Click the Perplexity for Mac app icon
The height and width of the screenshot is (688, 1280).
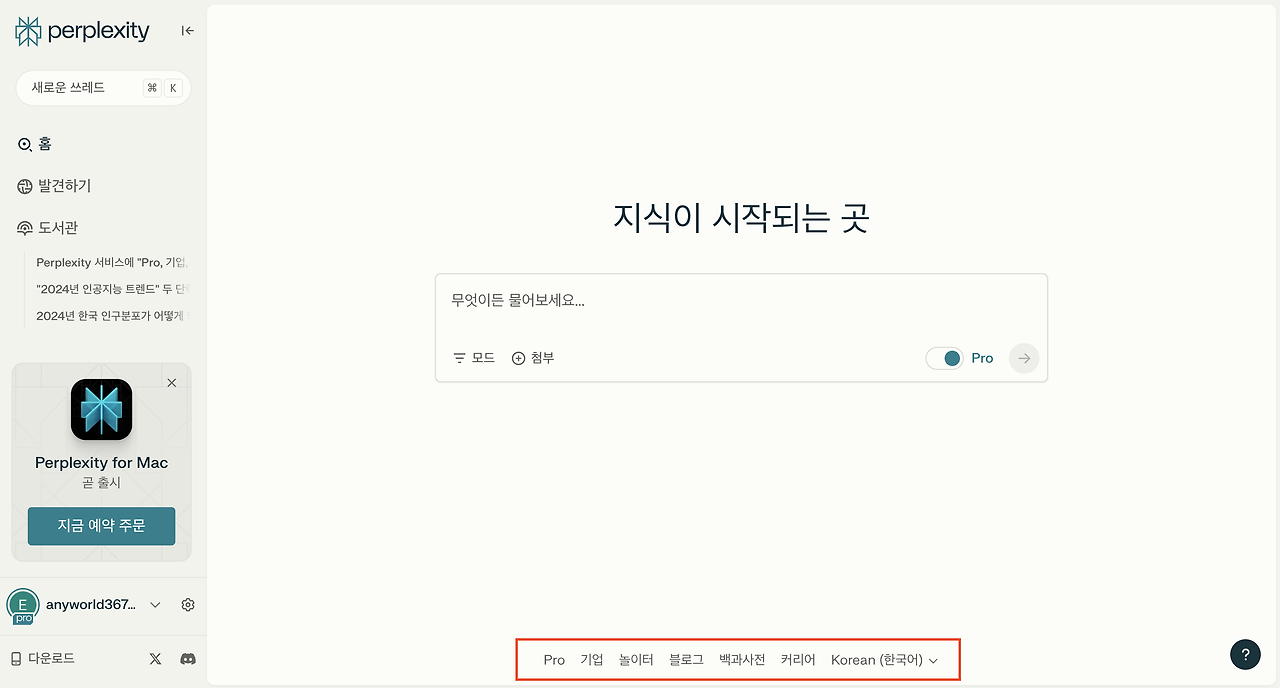[x=101, y=409]
